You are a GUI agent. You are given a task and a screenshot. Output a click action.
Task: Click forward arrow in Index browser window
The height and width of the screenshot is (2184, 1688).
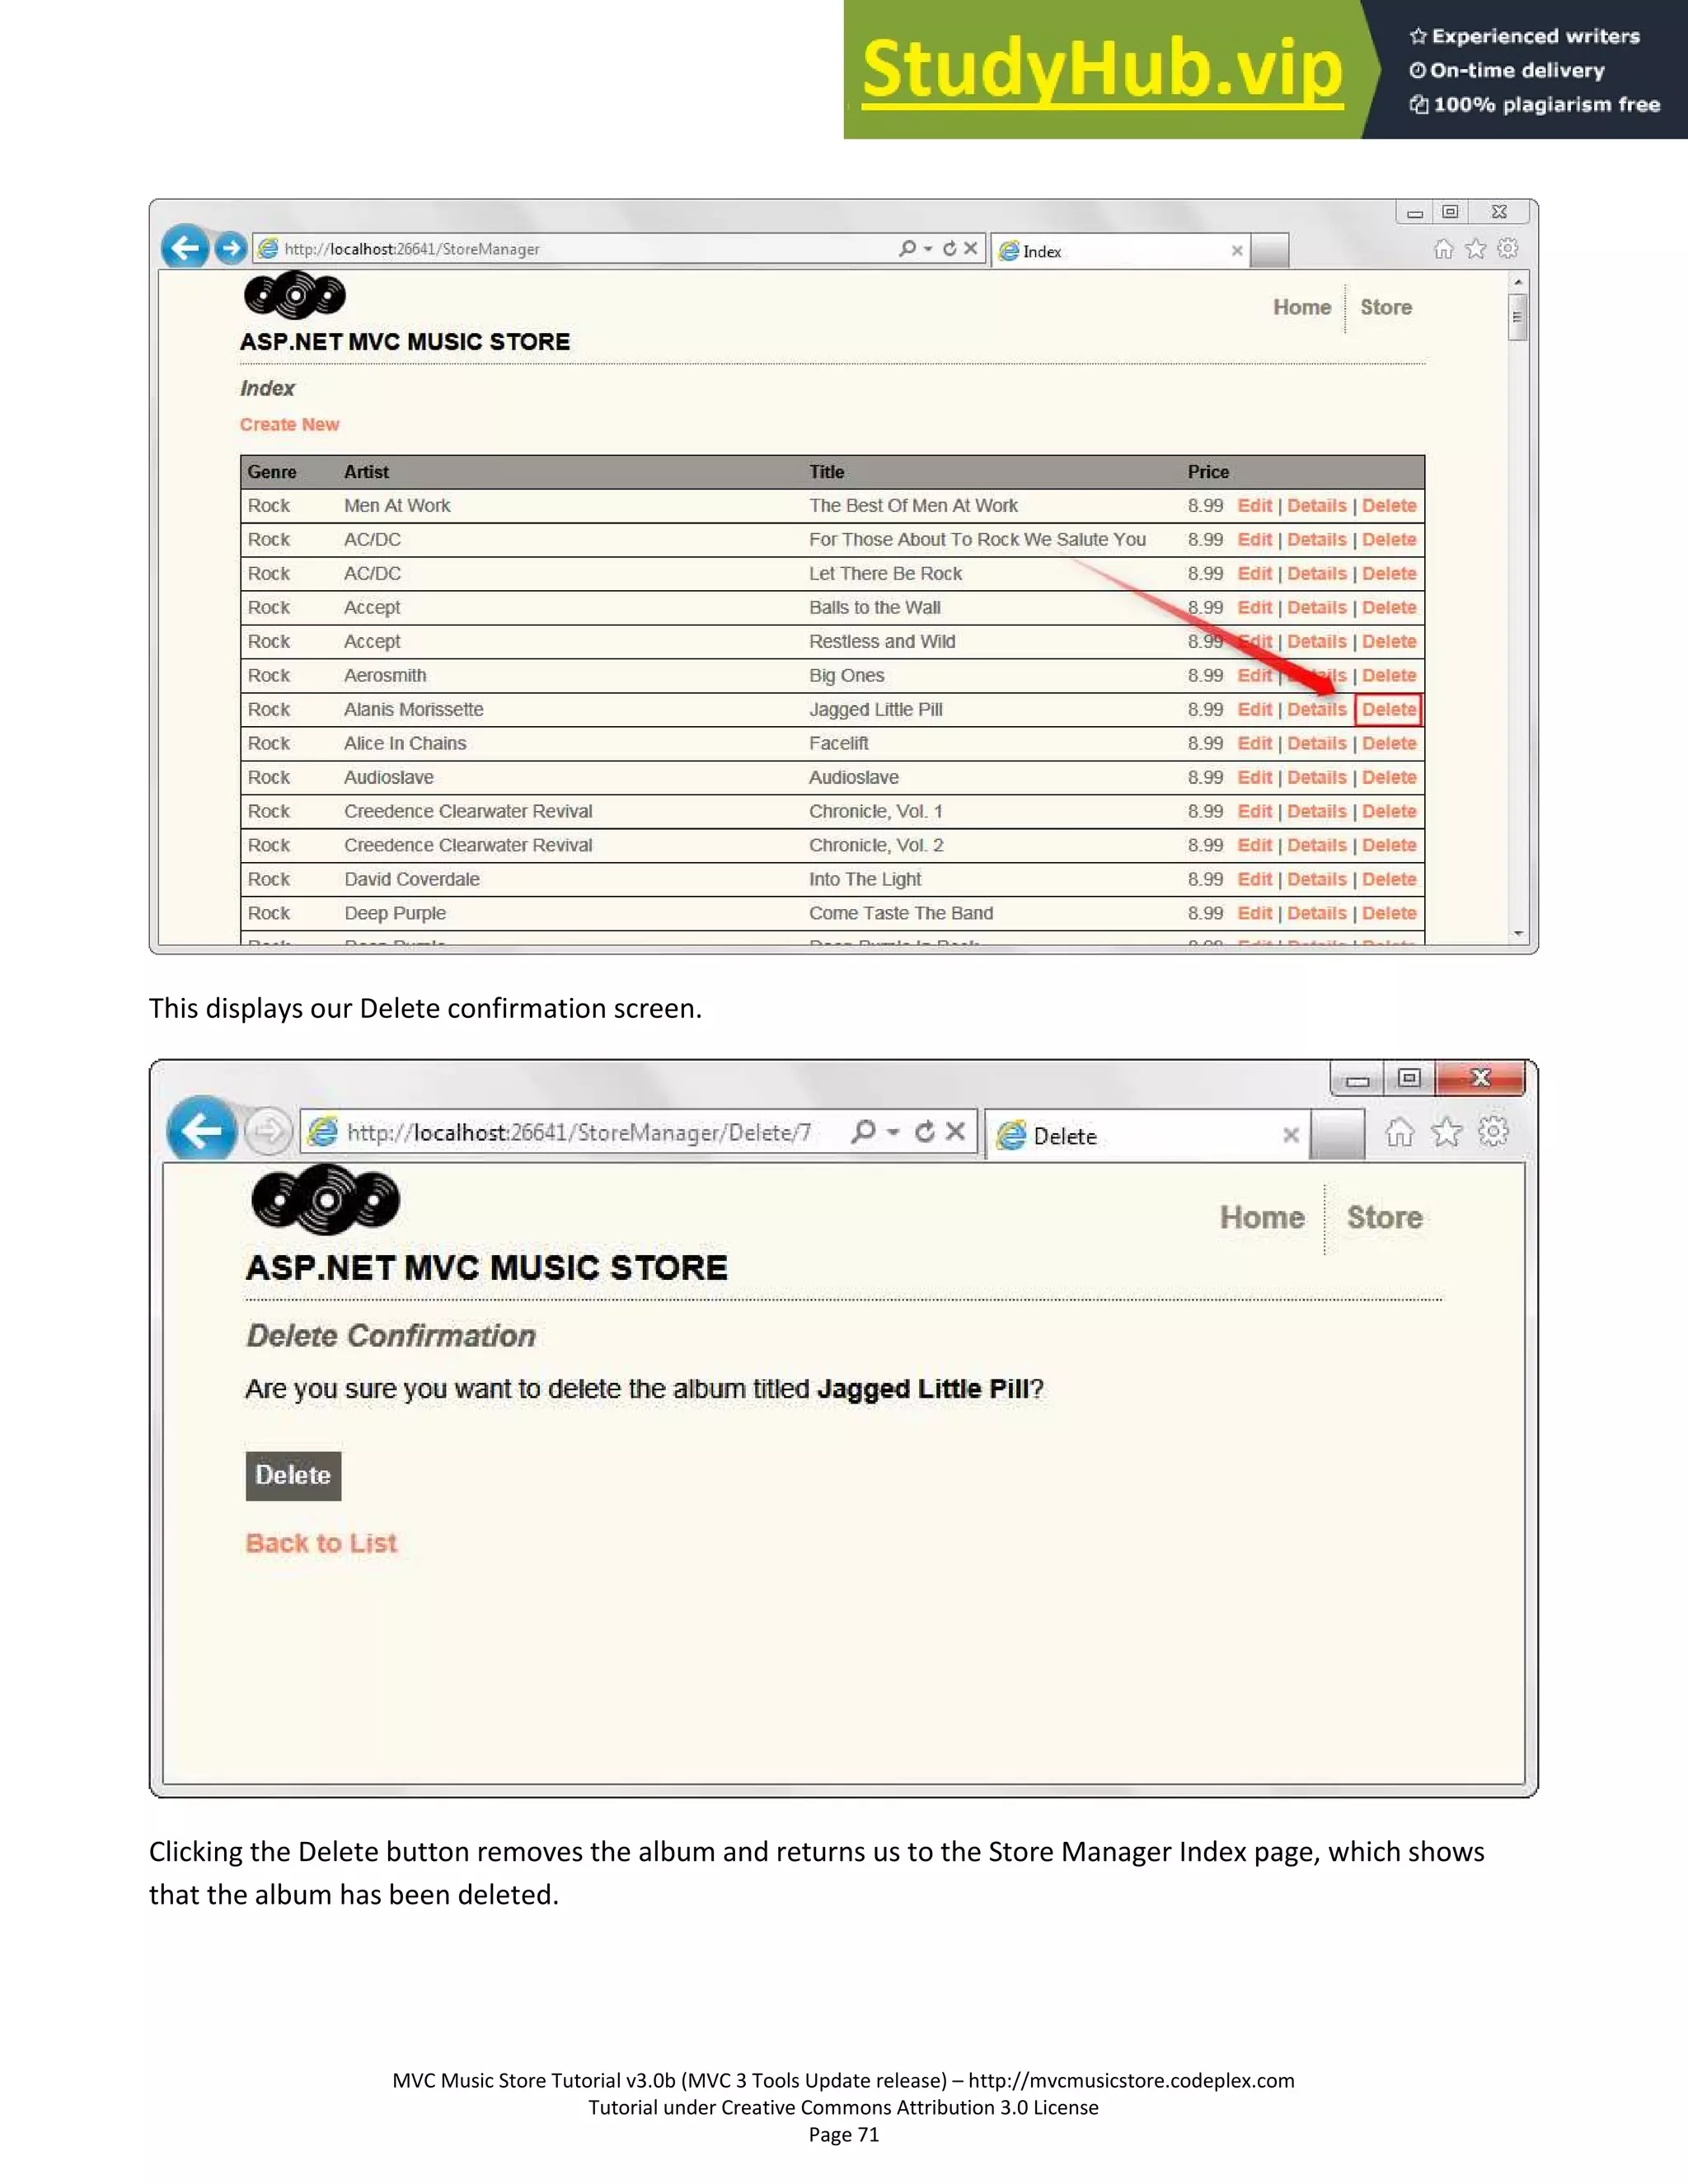click(231, 248)
